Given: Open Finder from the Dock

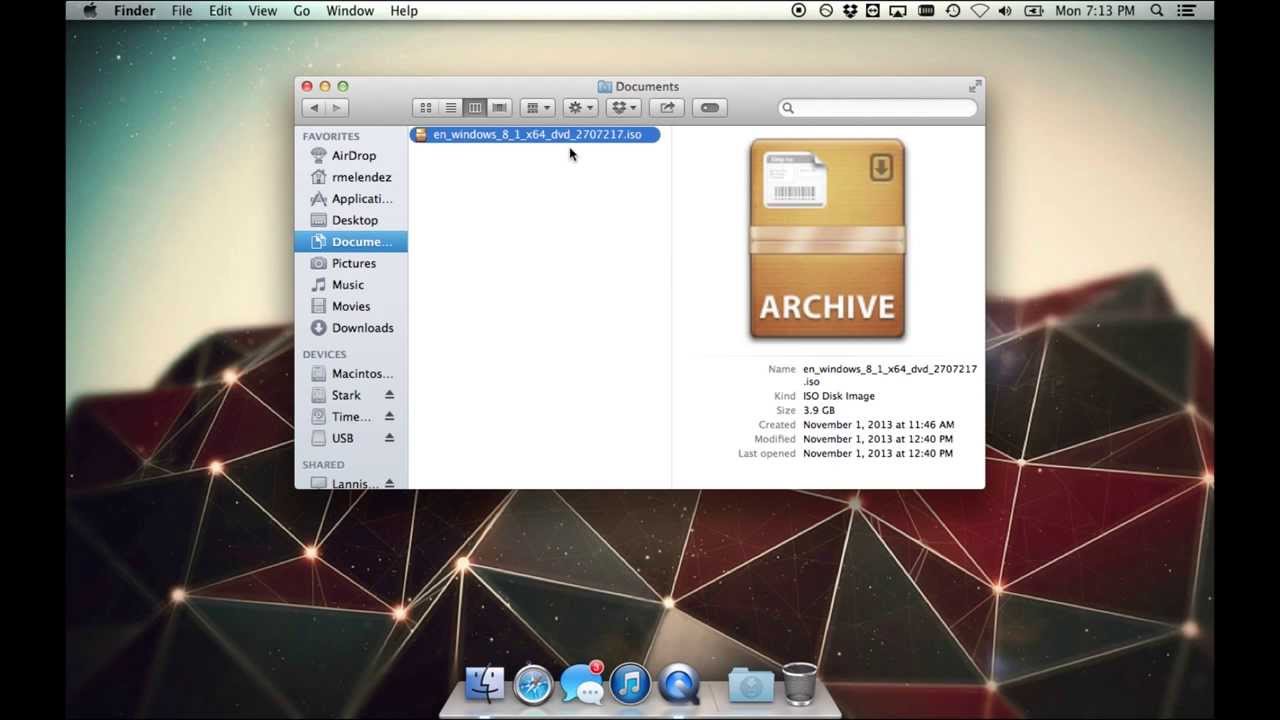Looking at the screenshot, I should click(x=484, y=685).
